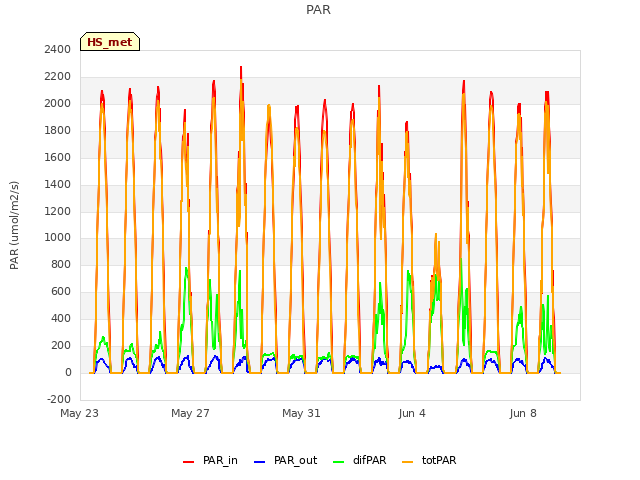Toggle the PAR_out legend entry
The image size is (640, 480).
[x=285, y=460]
